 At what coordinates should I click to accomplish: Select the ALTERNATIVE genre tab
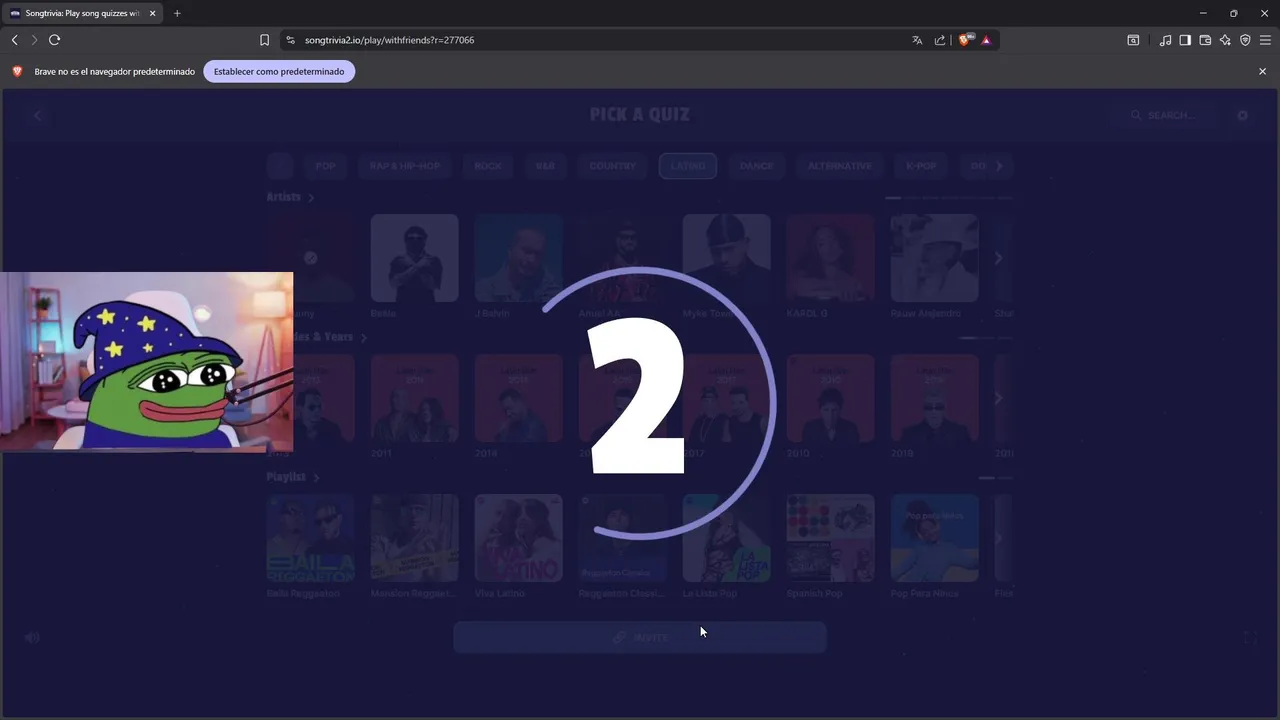pyautogui.click(x=840, y=166)
